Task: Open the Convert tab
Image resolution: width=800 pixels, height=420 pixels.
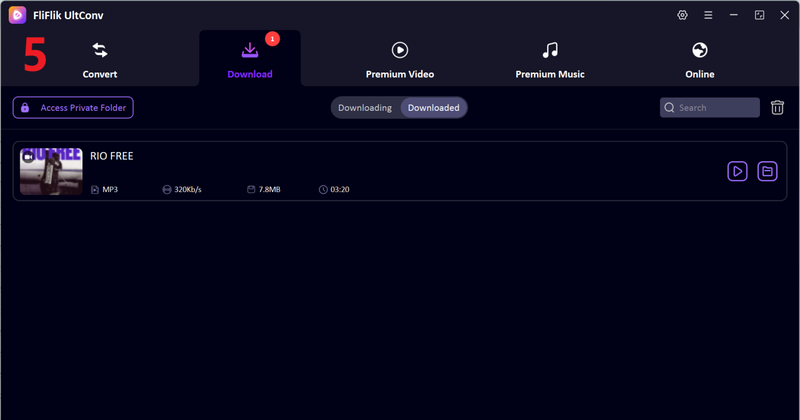Action: pyautogui.click(x=100, y=60)
